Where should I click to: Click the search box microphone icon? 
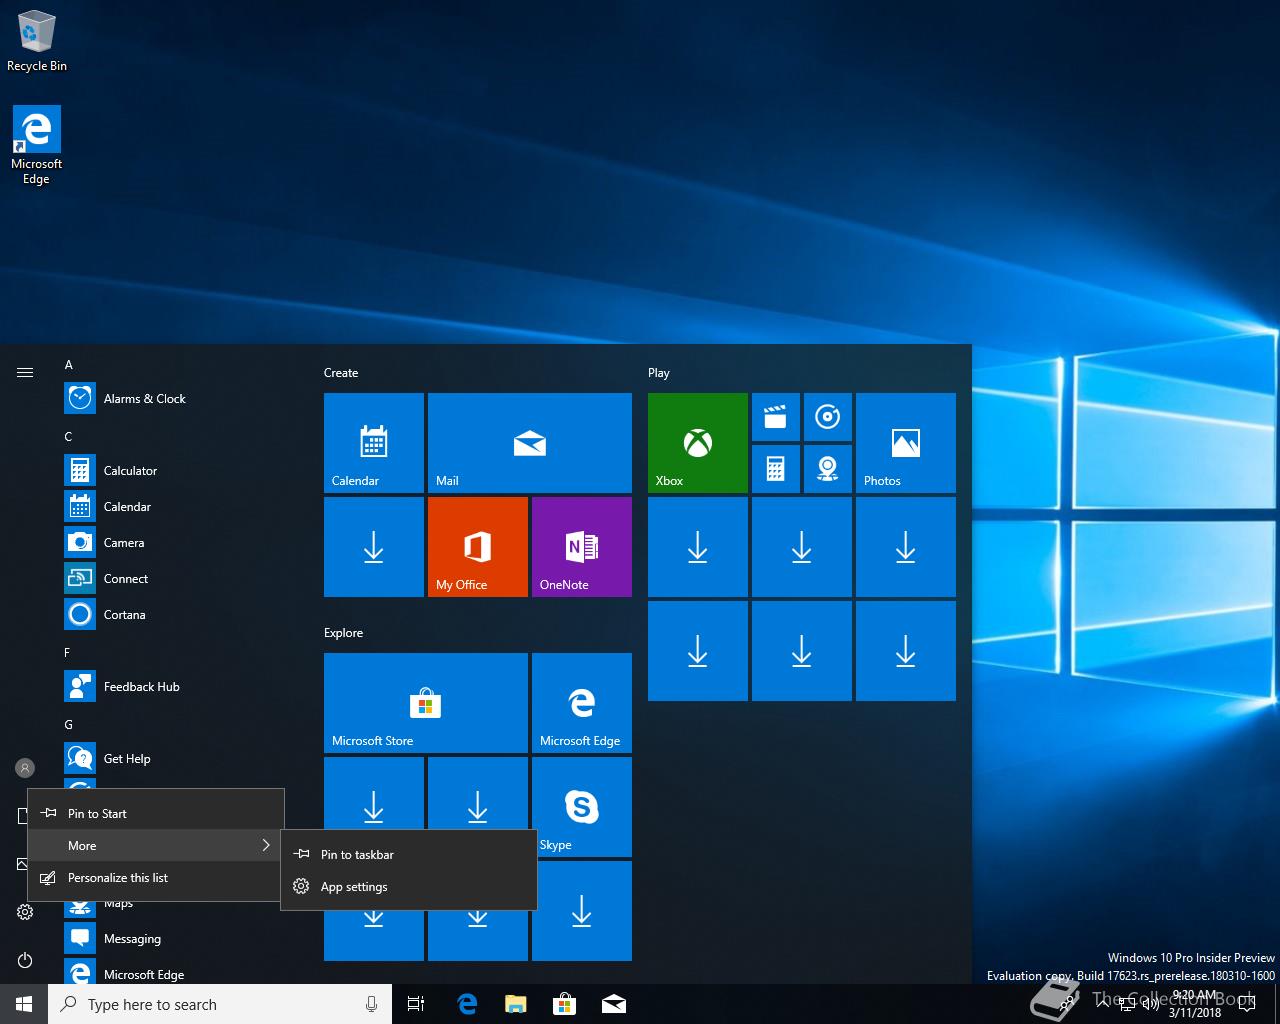pos(371,1004)
